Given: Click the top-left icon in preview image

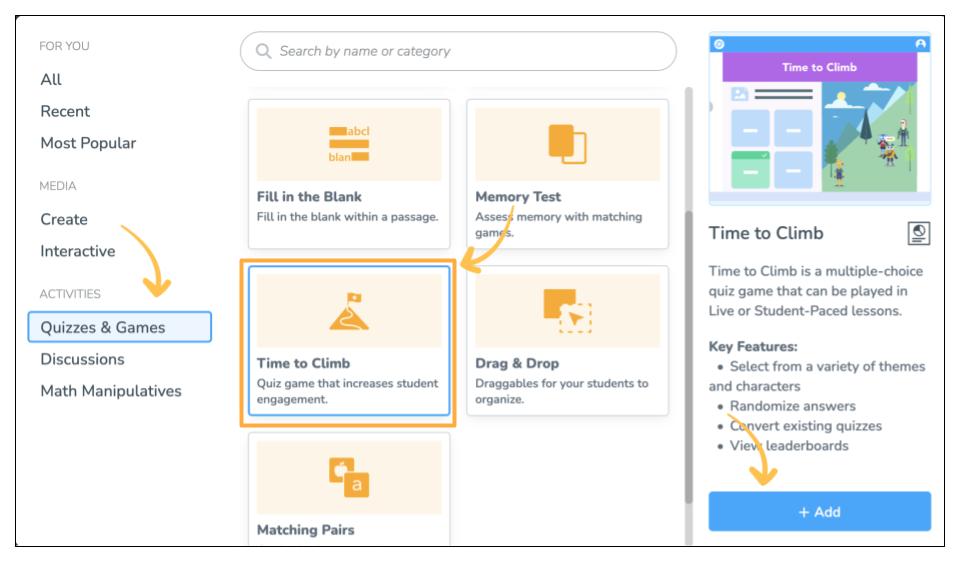Looking at the screenshot, I should 718,44.
